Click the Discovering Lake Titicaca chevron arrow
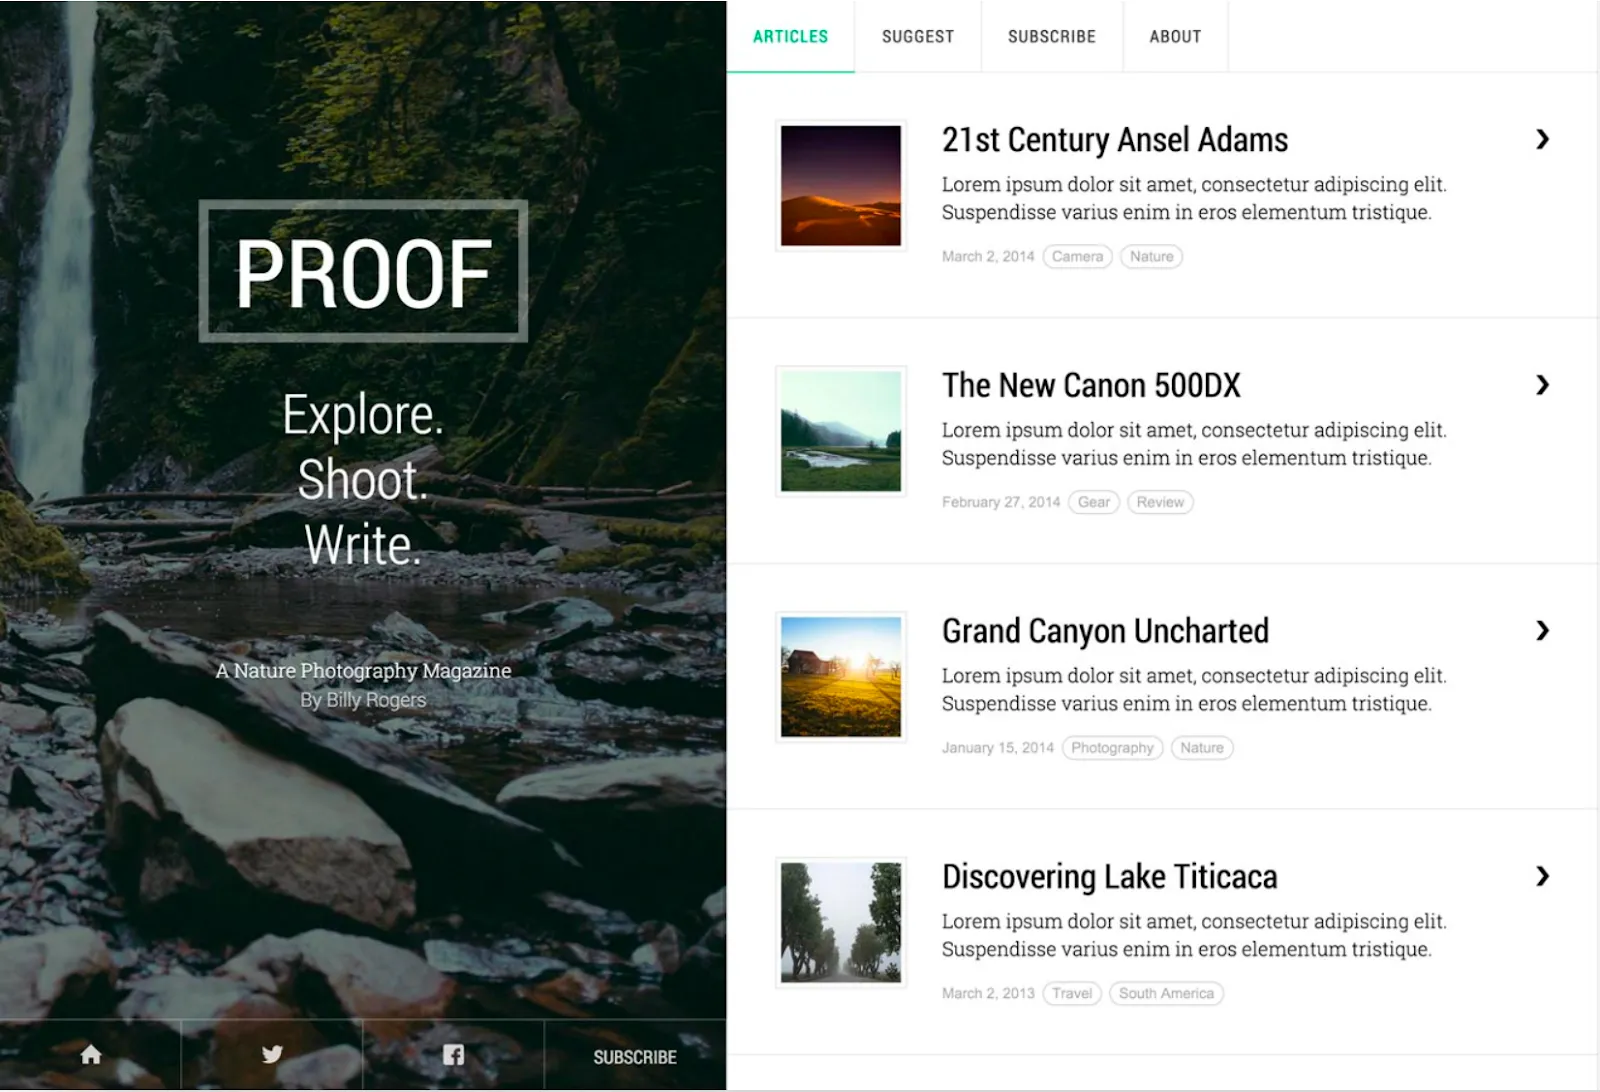1600x1092 pixels. pos(1542,876)
